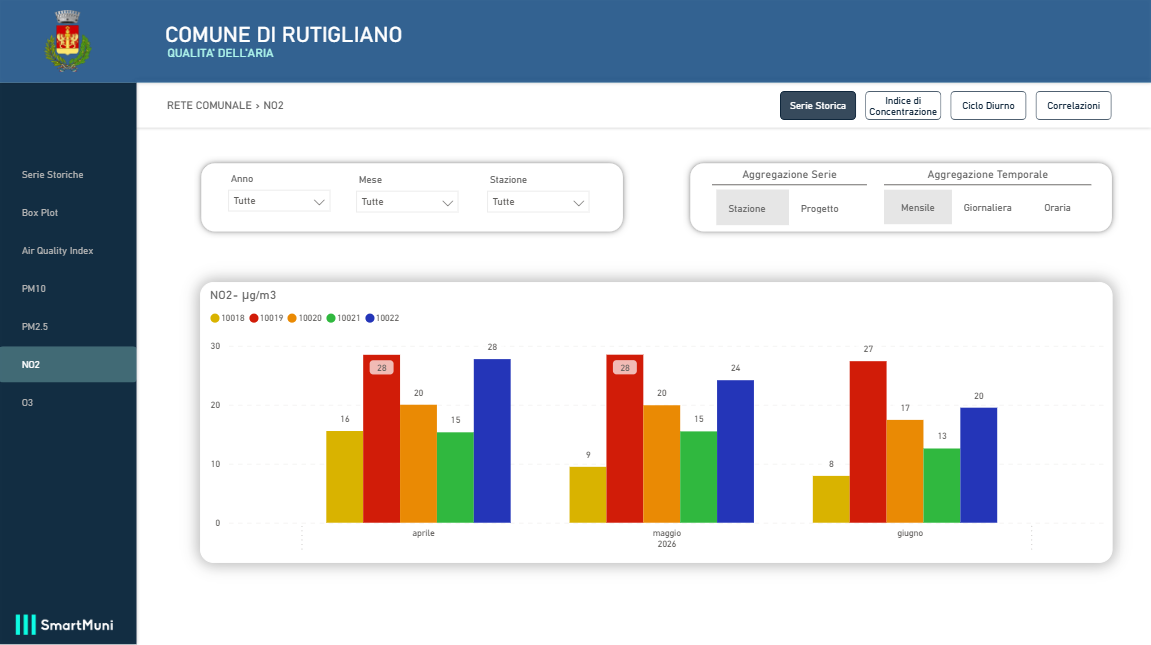The image size is (1151, 645).
Task: Click the aprile axis label
Action: 424,533
